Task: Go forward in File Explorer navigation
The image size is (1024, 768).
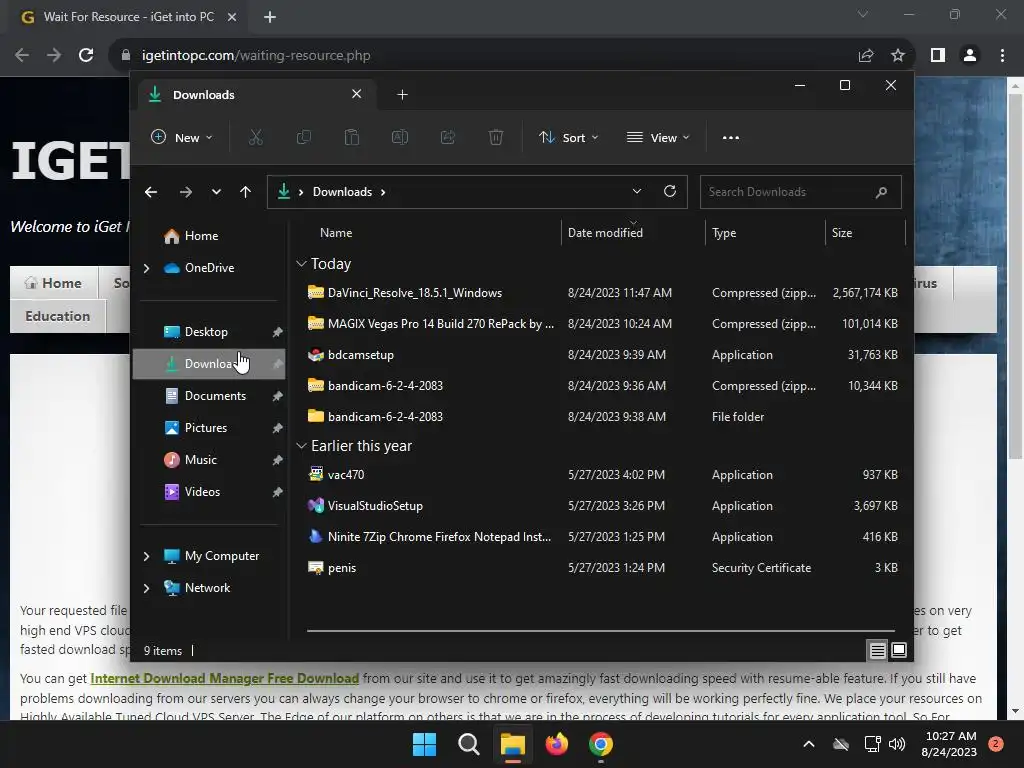Action: click(x=185, y=192)
